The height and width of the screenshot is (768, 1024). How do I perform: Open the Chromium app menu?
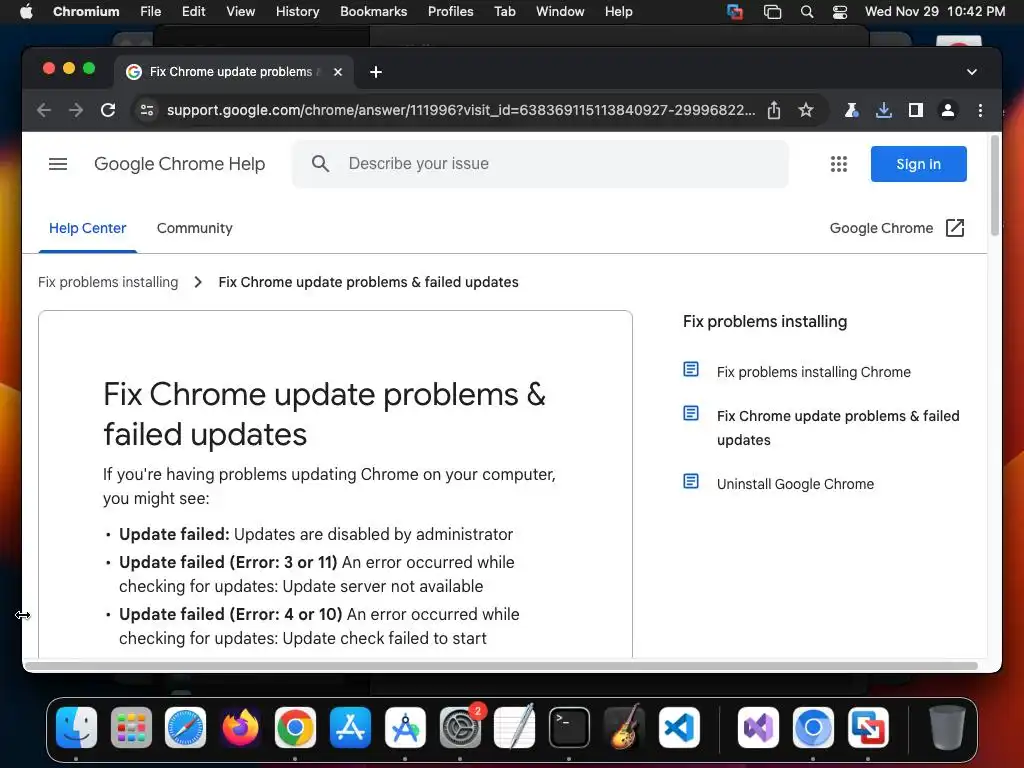pyautogui.click(x=86, y=12)
